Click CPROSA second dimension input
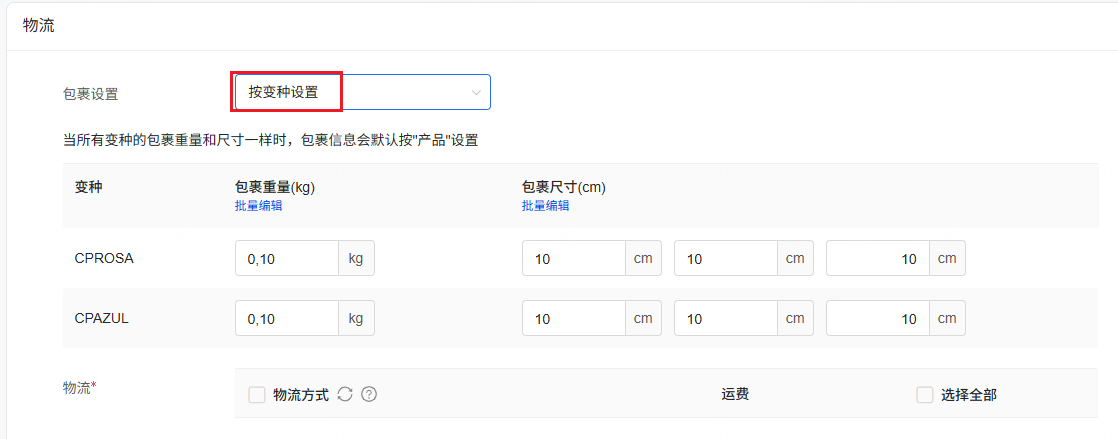Image resolution: width=1118 pixels, height=439 pixels. [726, 259]
